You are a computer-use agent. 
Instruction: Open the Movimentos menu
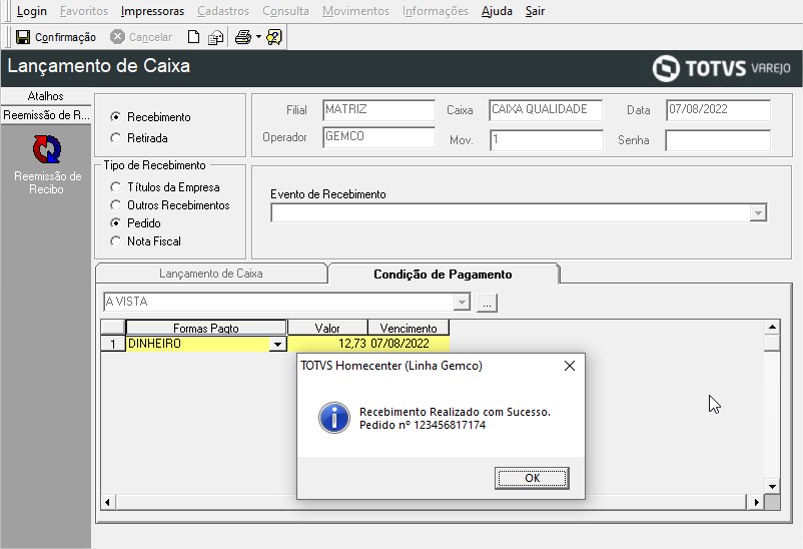356,11
